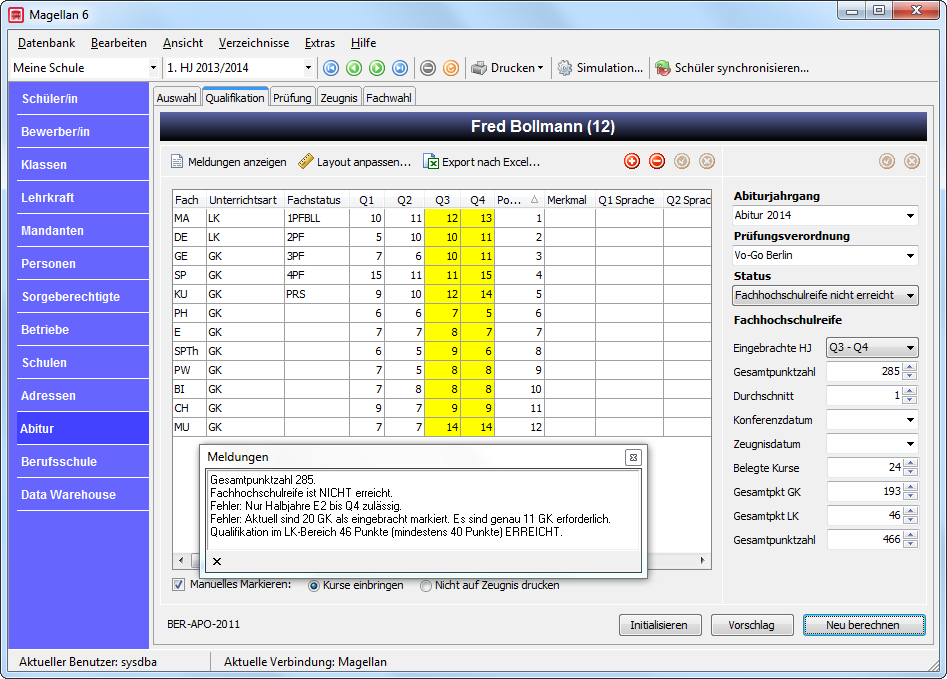Click the blue first-record navigation icon
This screenshot has width=947, height=679.
pyautogui.click(x=331, y=68)
